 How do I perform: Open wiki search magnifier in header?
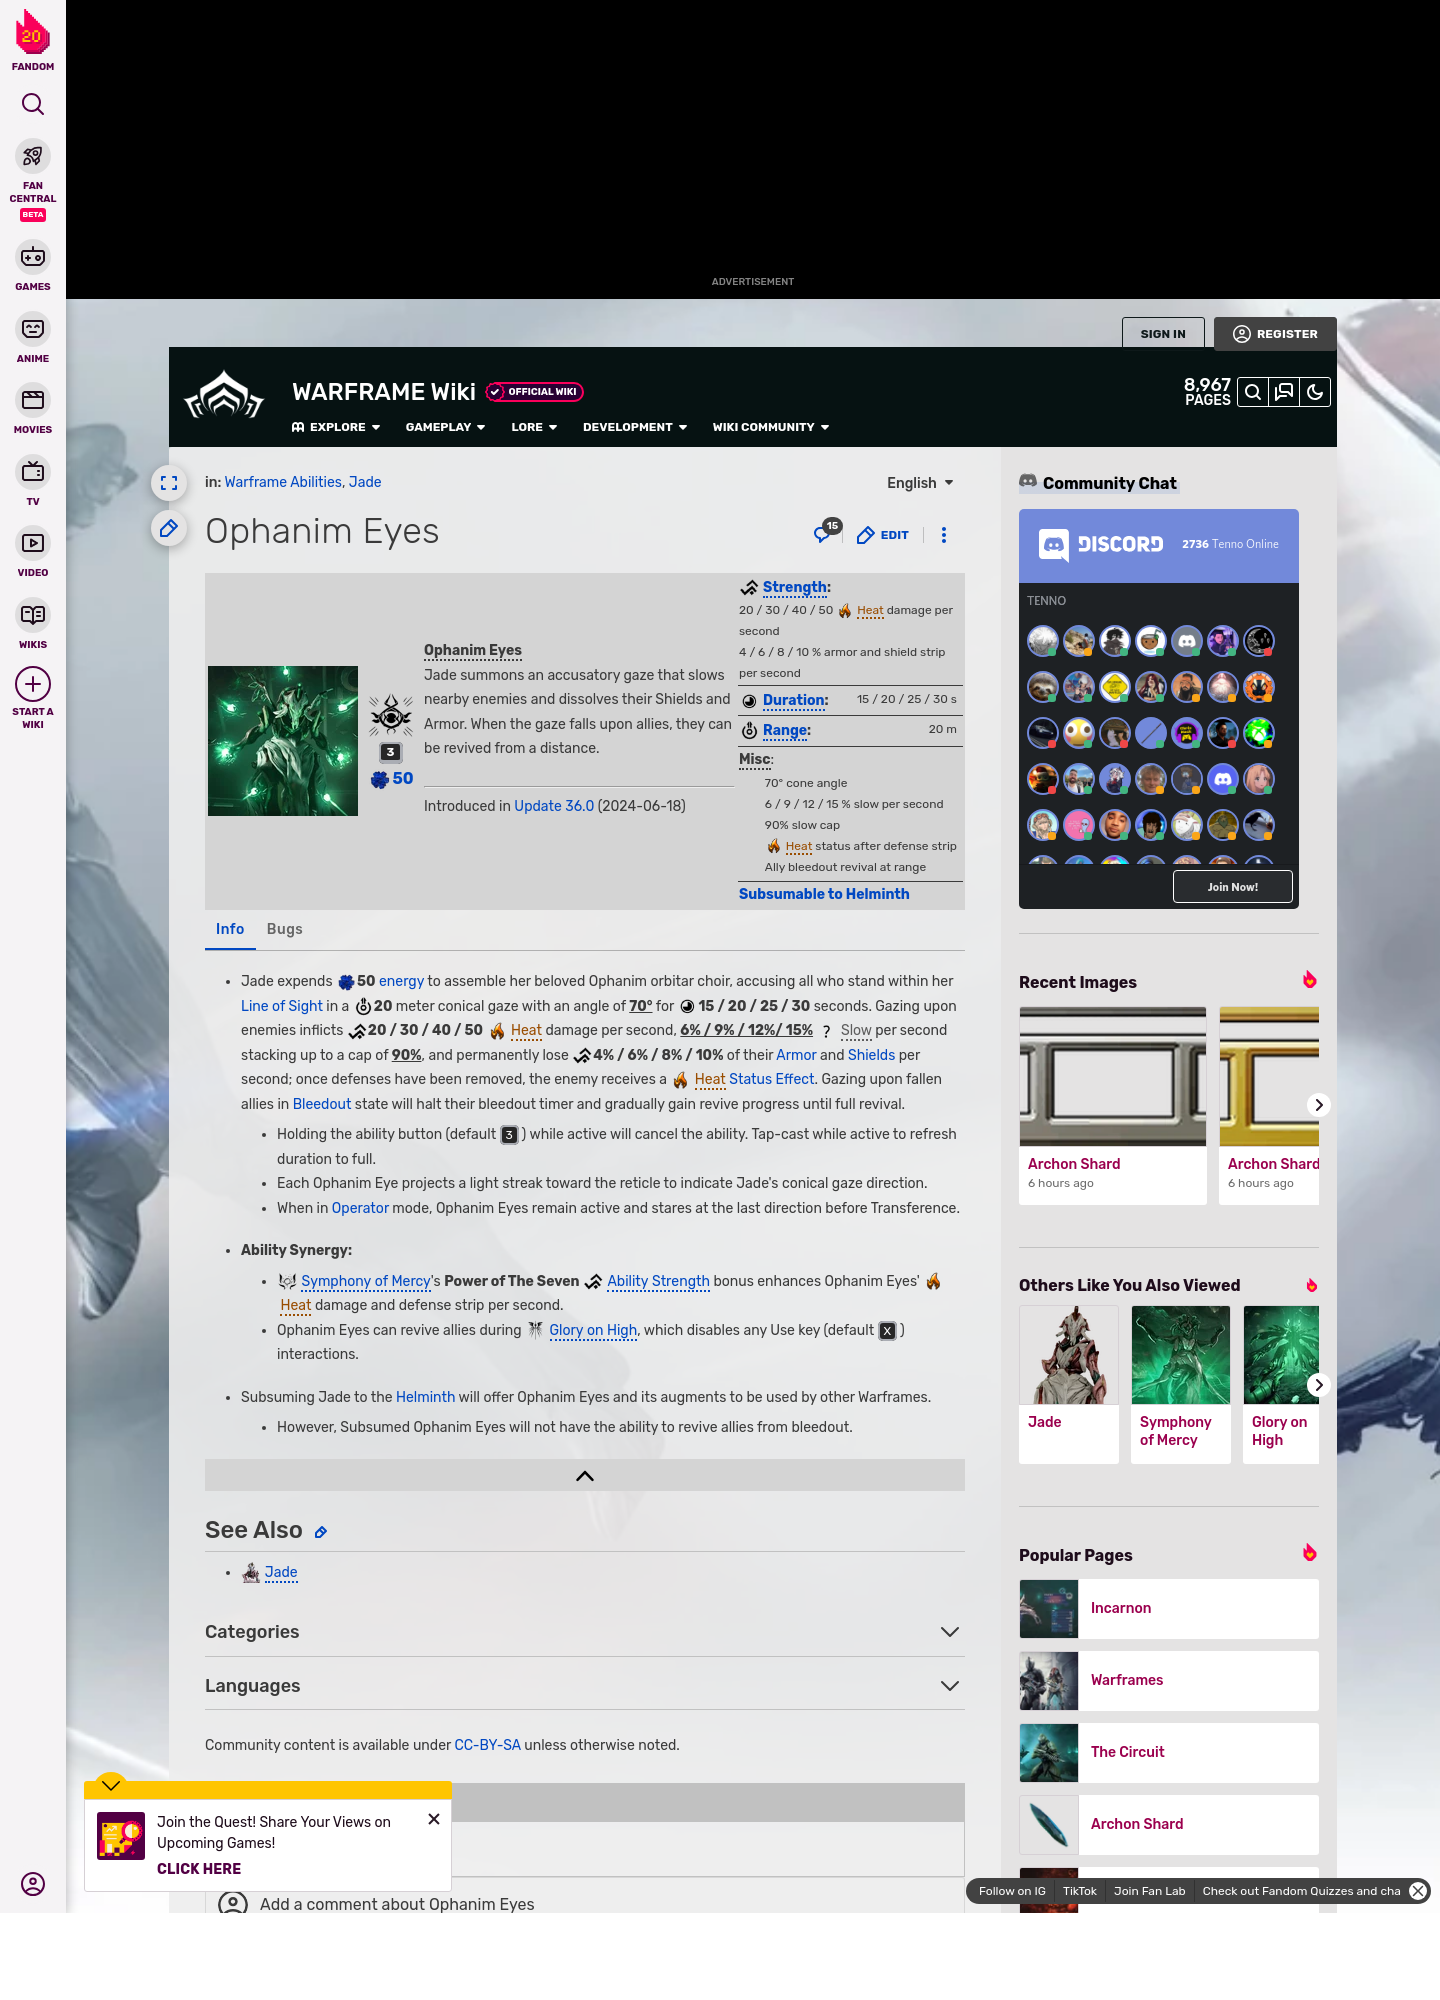click(1253, 392)
